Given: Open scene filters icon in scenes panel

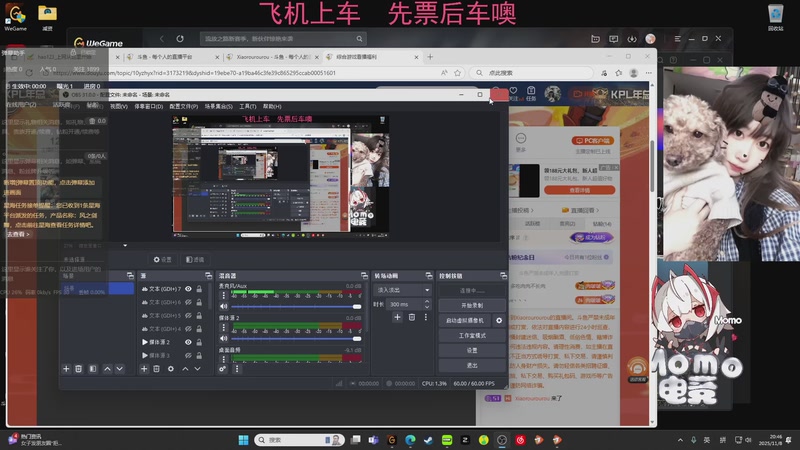Looking at the screenshot, I should point(93,369).
